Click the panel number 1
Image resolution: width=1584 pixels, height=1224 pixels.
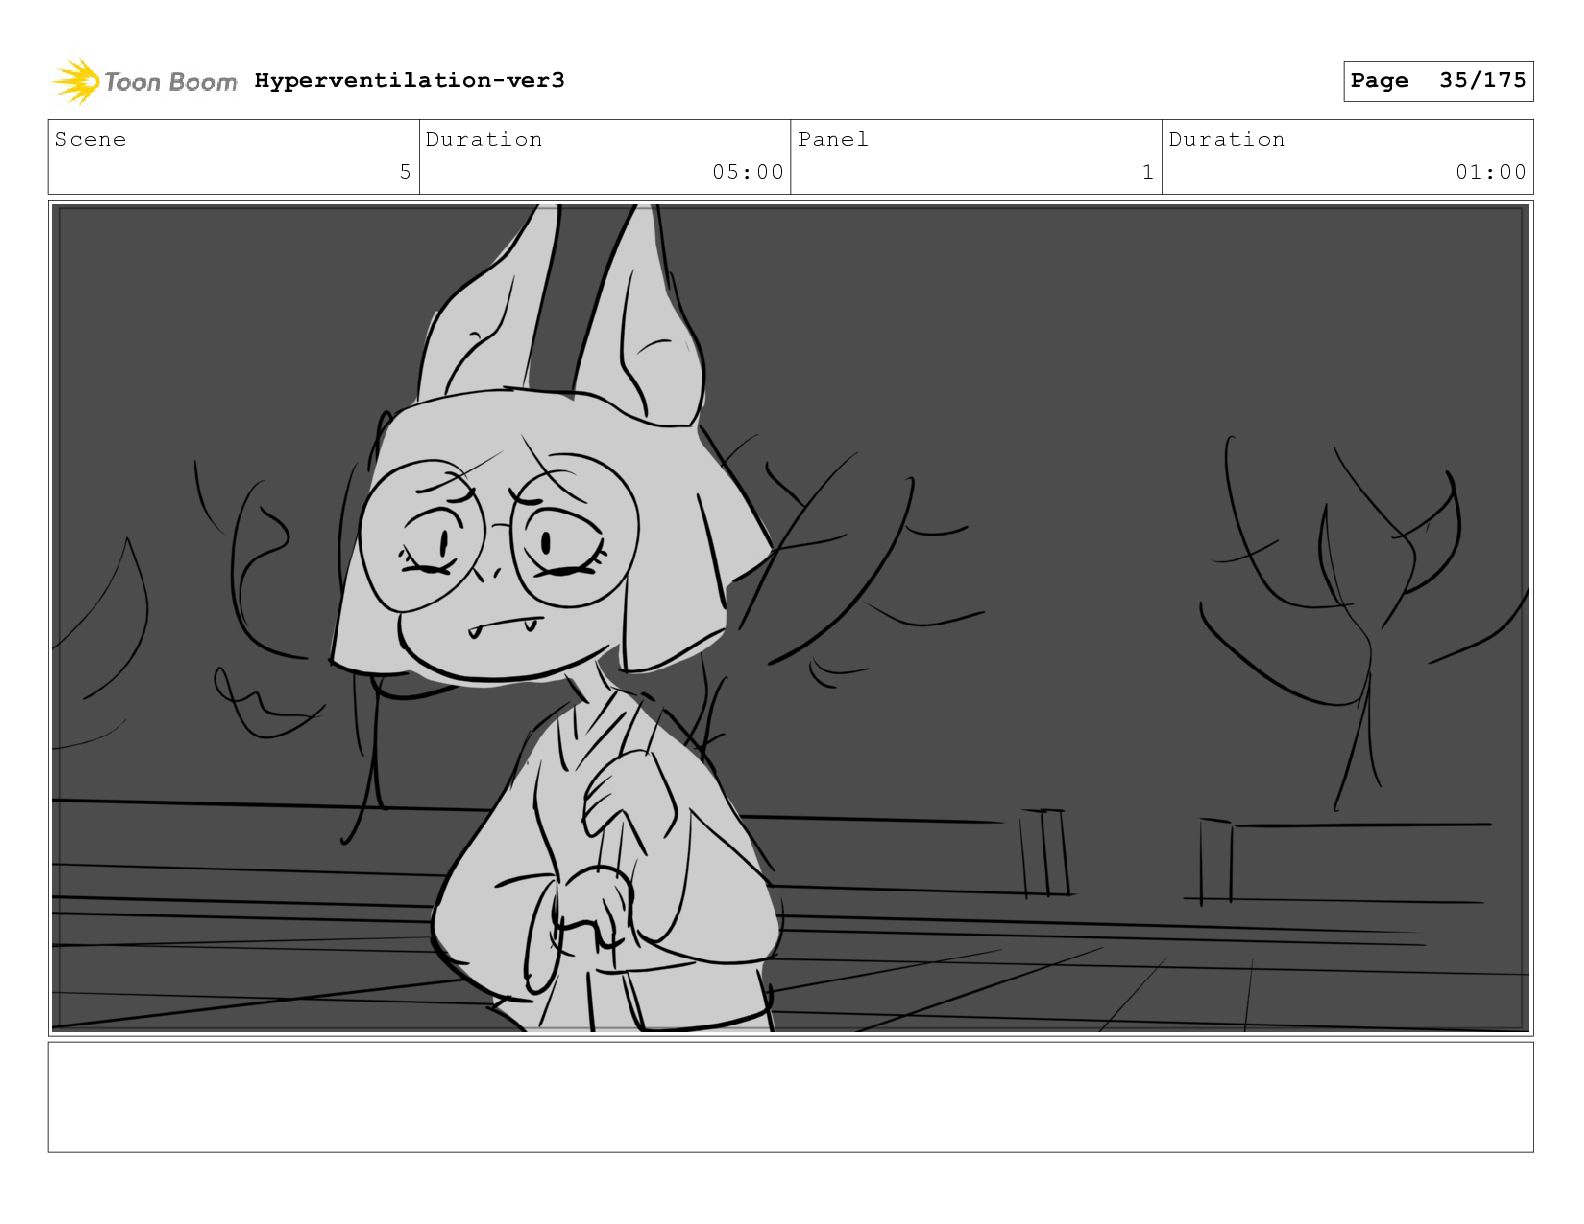pyautogui.click(x=1148, y=172)
